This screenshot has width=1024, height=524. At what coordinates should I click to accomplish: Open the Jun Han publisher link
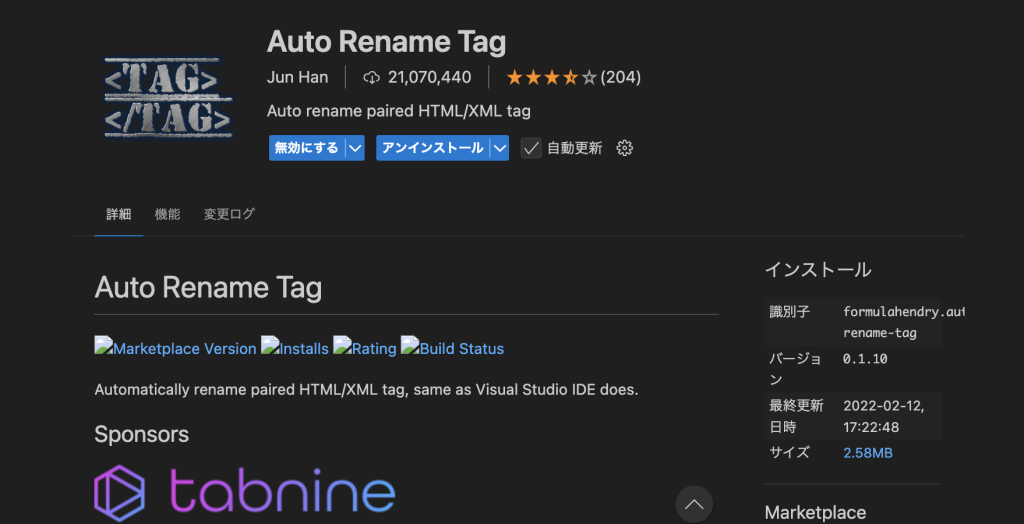(297, 77)
